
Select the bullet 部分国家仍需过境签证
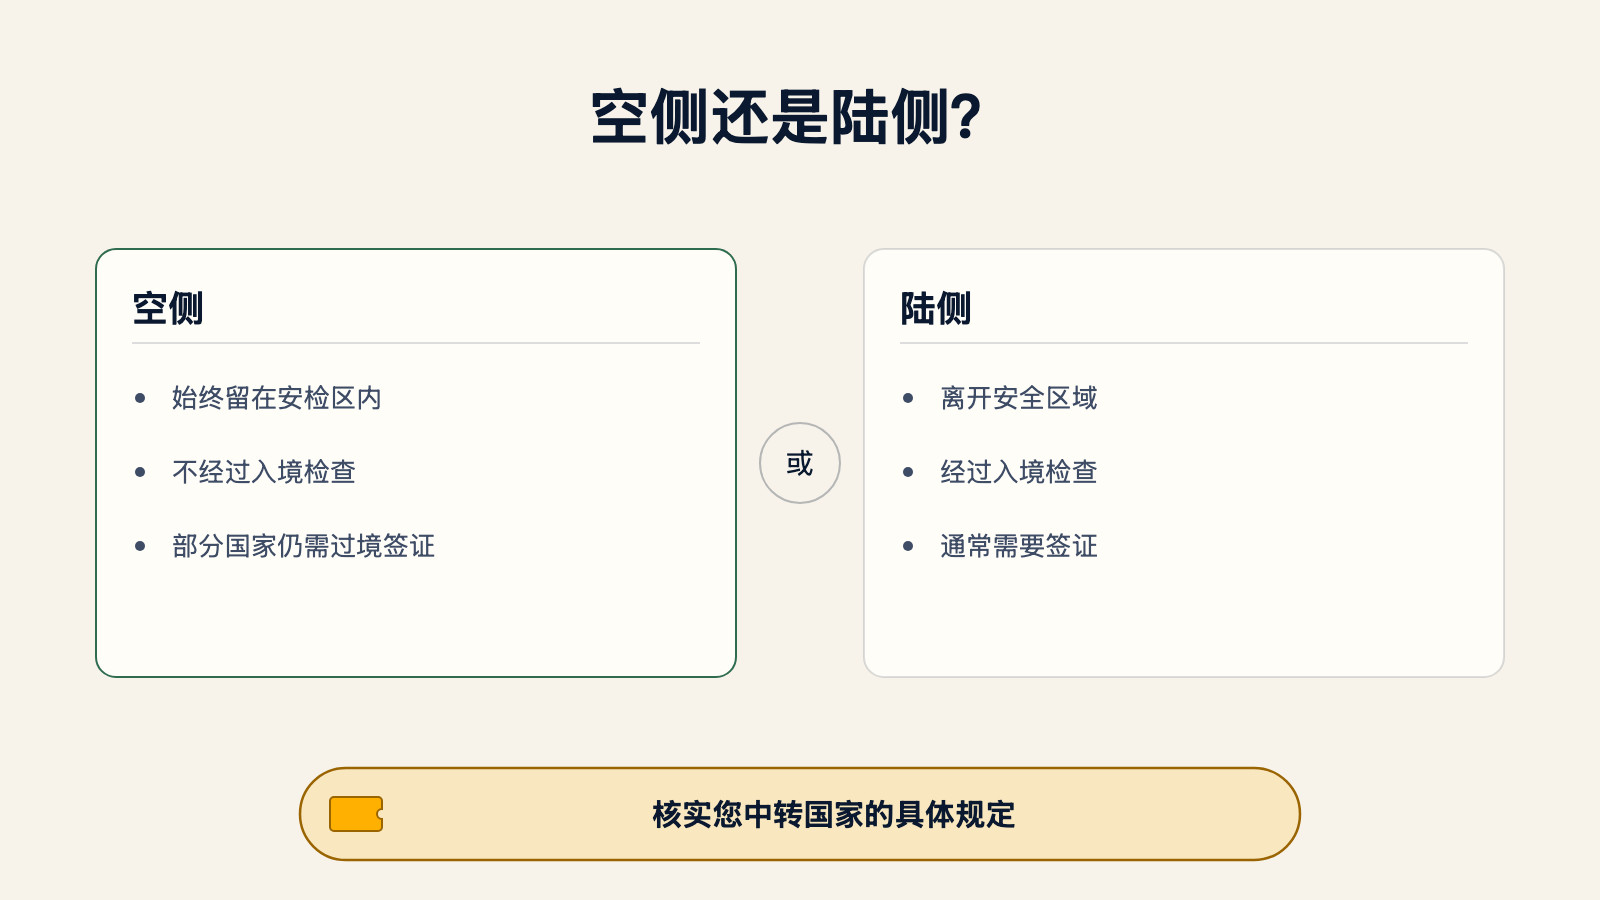pyautogui.click(x=303, y=546)
